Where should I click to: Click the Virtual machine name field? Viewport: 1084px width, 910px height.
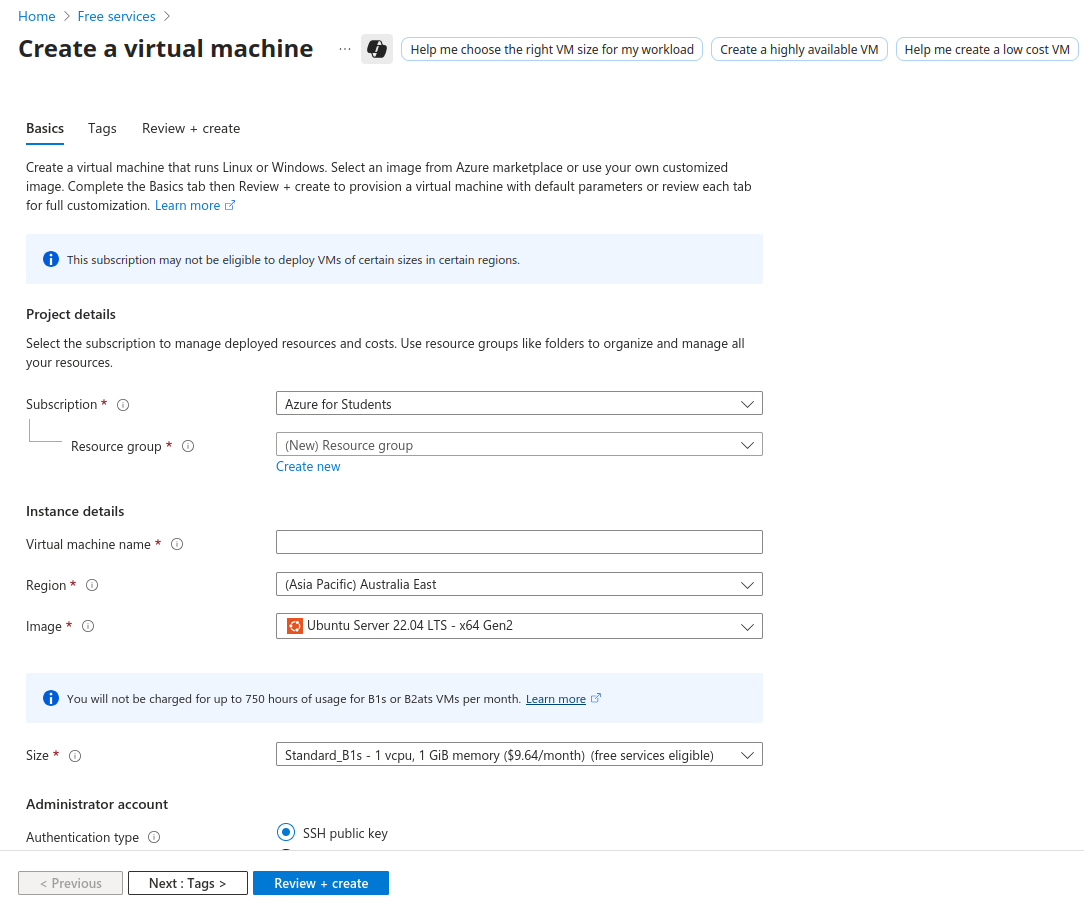(x=519, y=542)
